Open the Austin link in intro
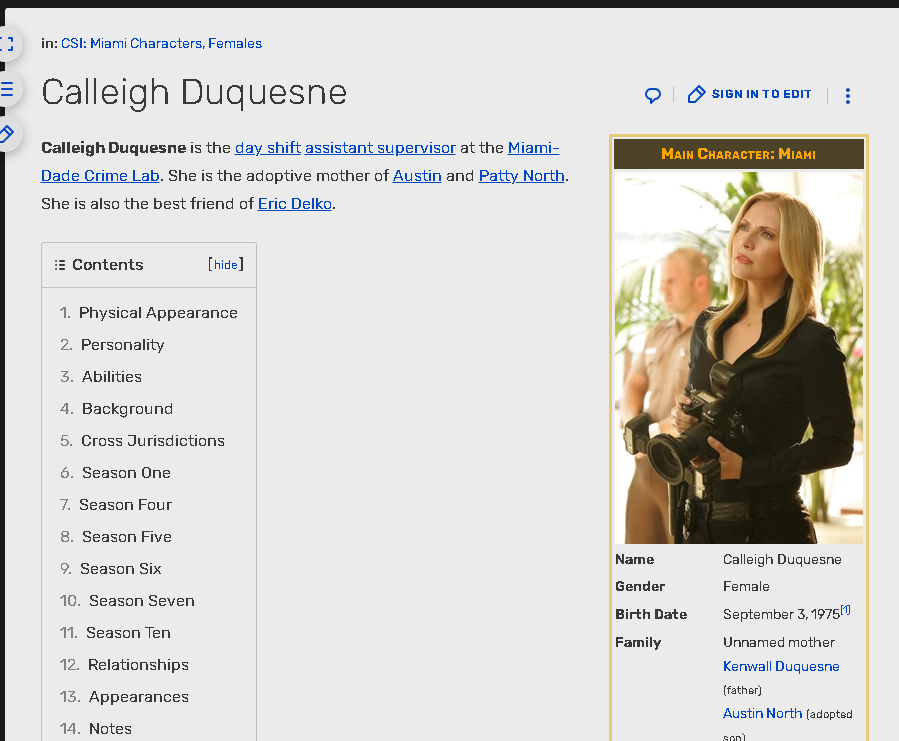899x741 pixels. [417, 176]
